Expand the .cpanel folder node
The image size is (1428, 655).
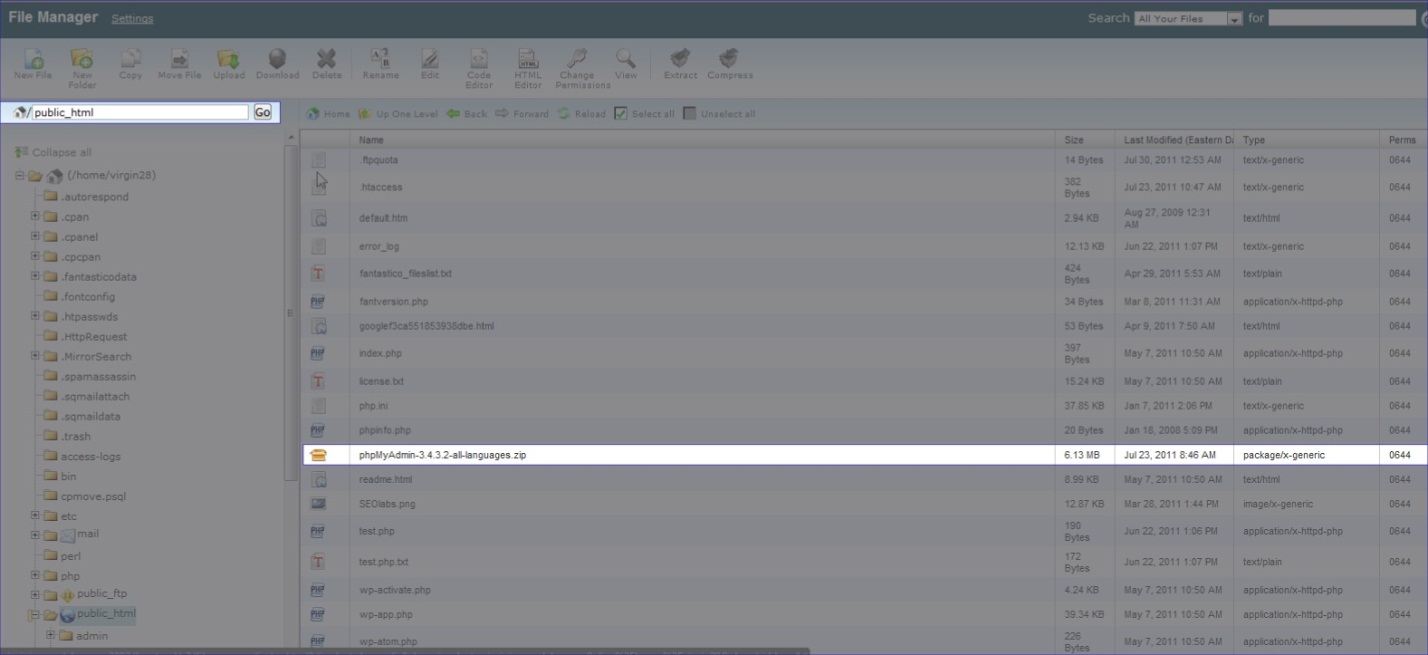click(x=35, y=237)
